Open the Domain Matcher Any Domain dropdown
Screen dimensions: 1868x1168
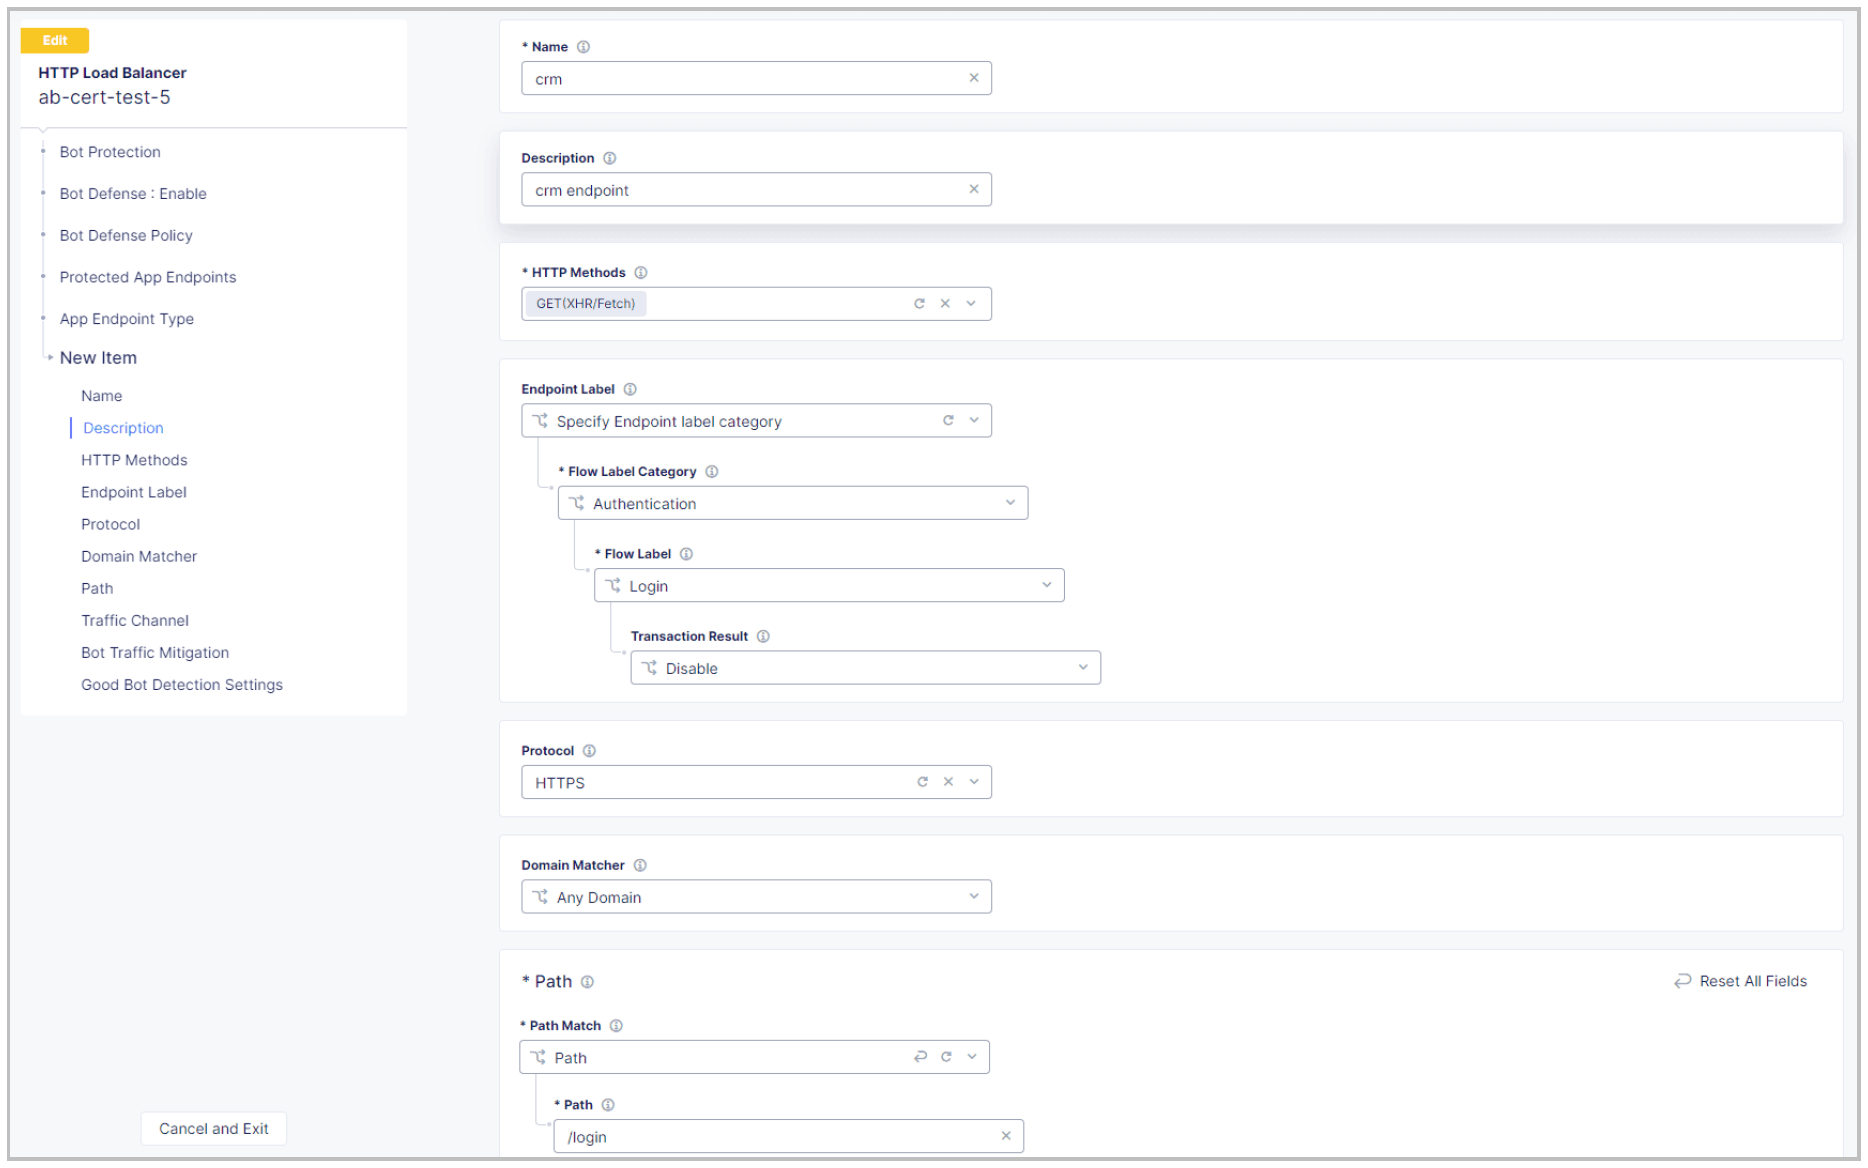[973, 896]
